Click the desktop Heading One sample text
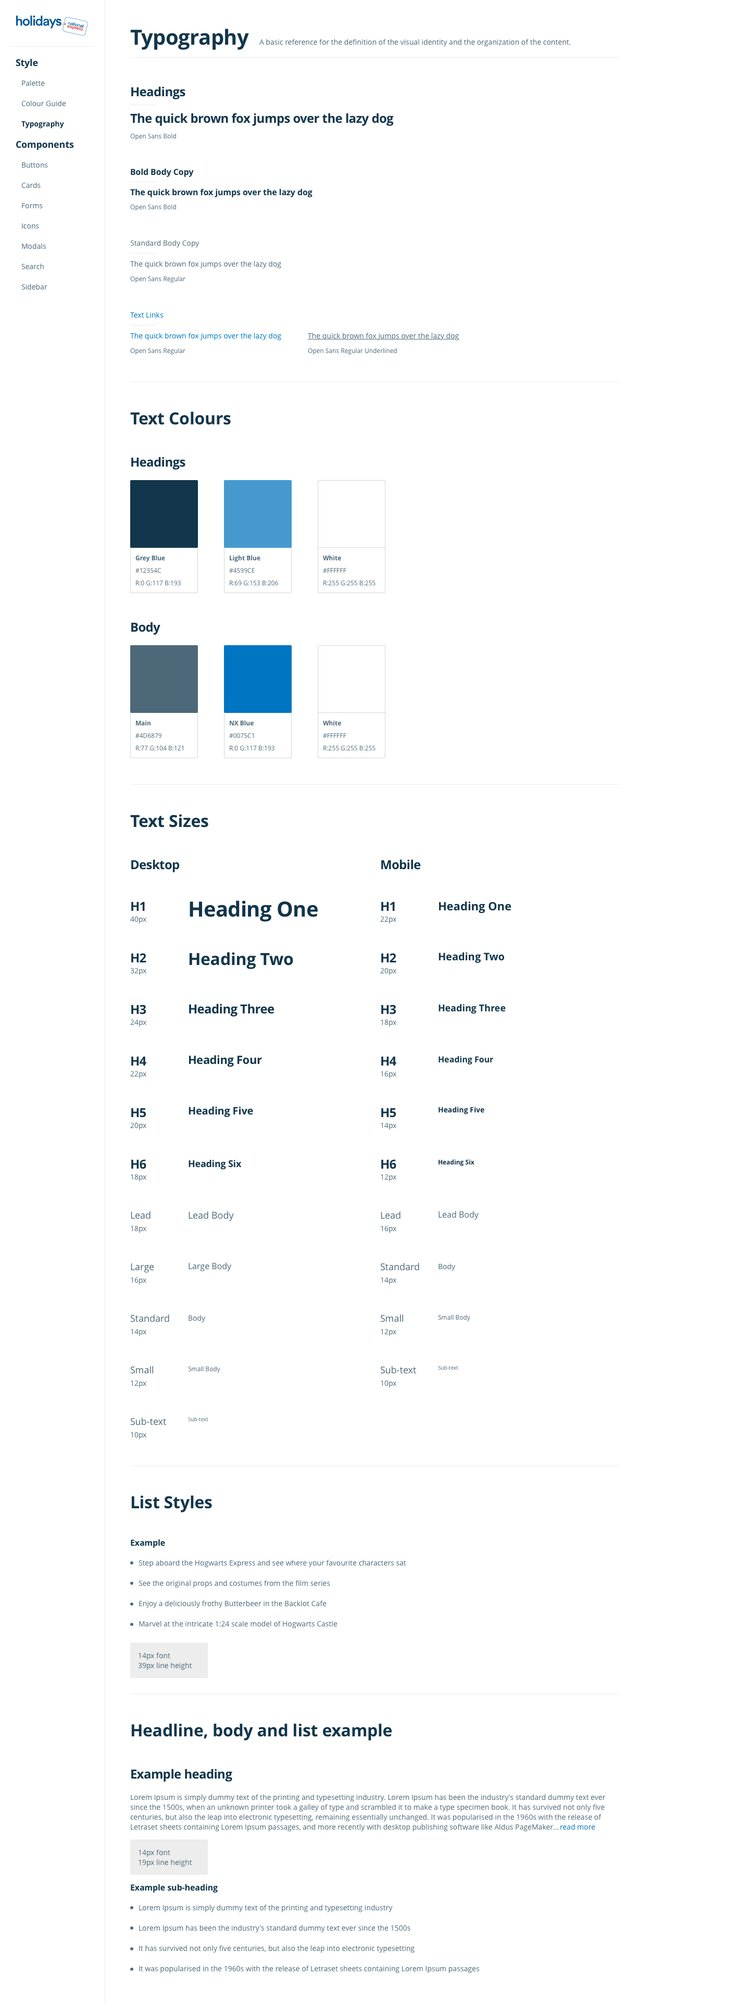This screenshot has width=750, height=2005. [253, 909]
